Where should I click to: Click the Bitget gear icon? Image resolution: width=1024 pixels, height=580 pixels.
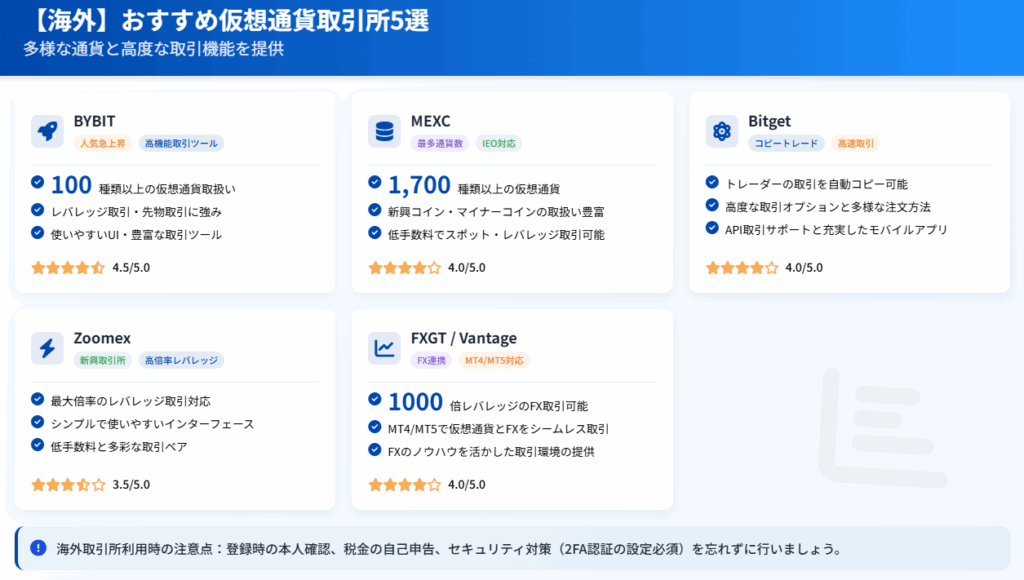pyautogui.click(x=723, y=131)
